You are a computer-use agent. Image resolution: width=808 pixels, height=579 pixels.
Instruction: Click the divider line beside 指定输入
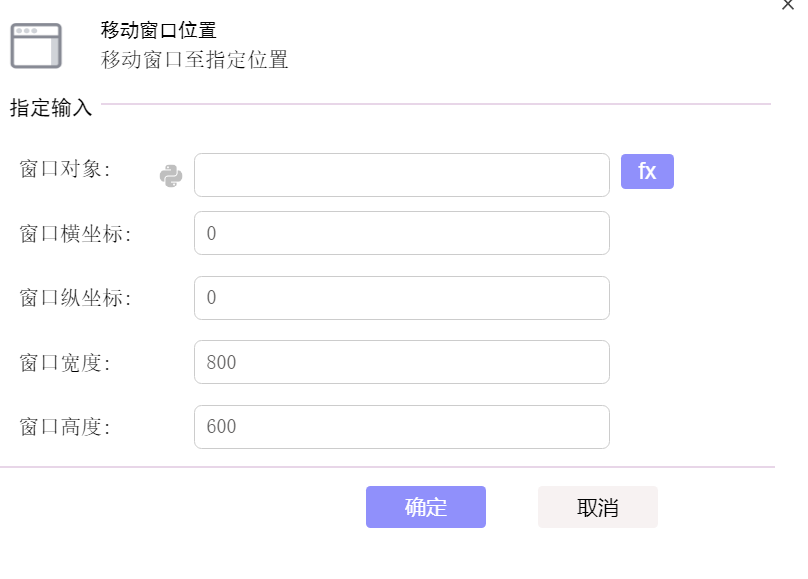(436, 104)
